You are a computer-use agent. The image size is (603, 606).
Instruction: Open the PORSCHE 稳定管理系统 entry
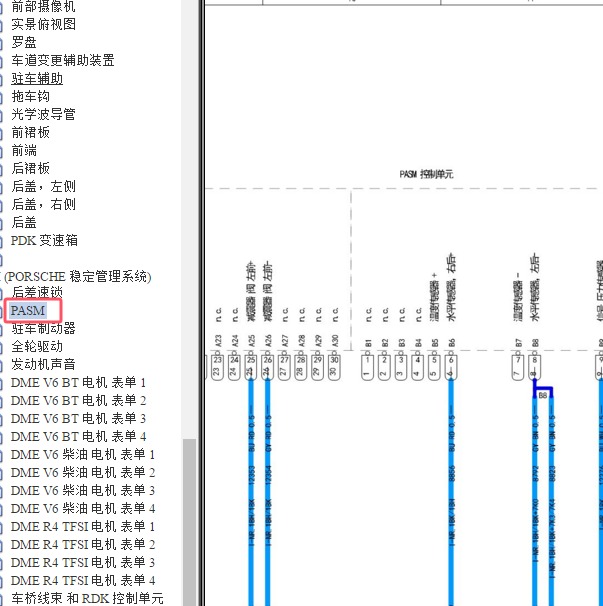click(76, 277)
